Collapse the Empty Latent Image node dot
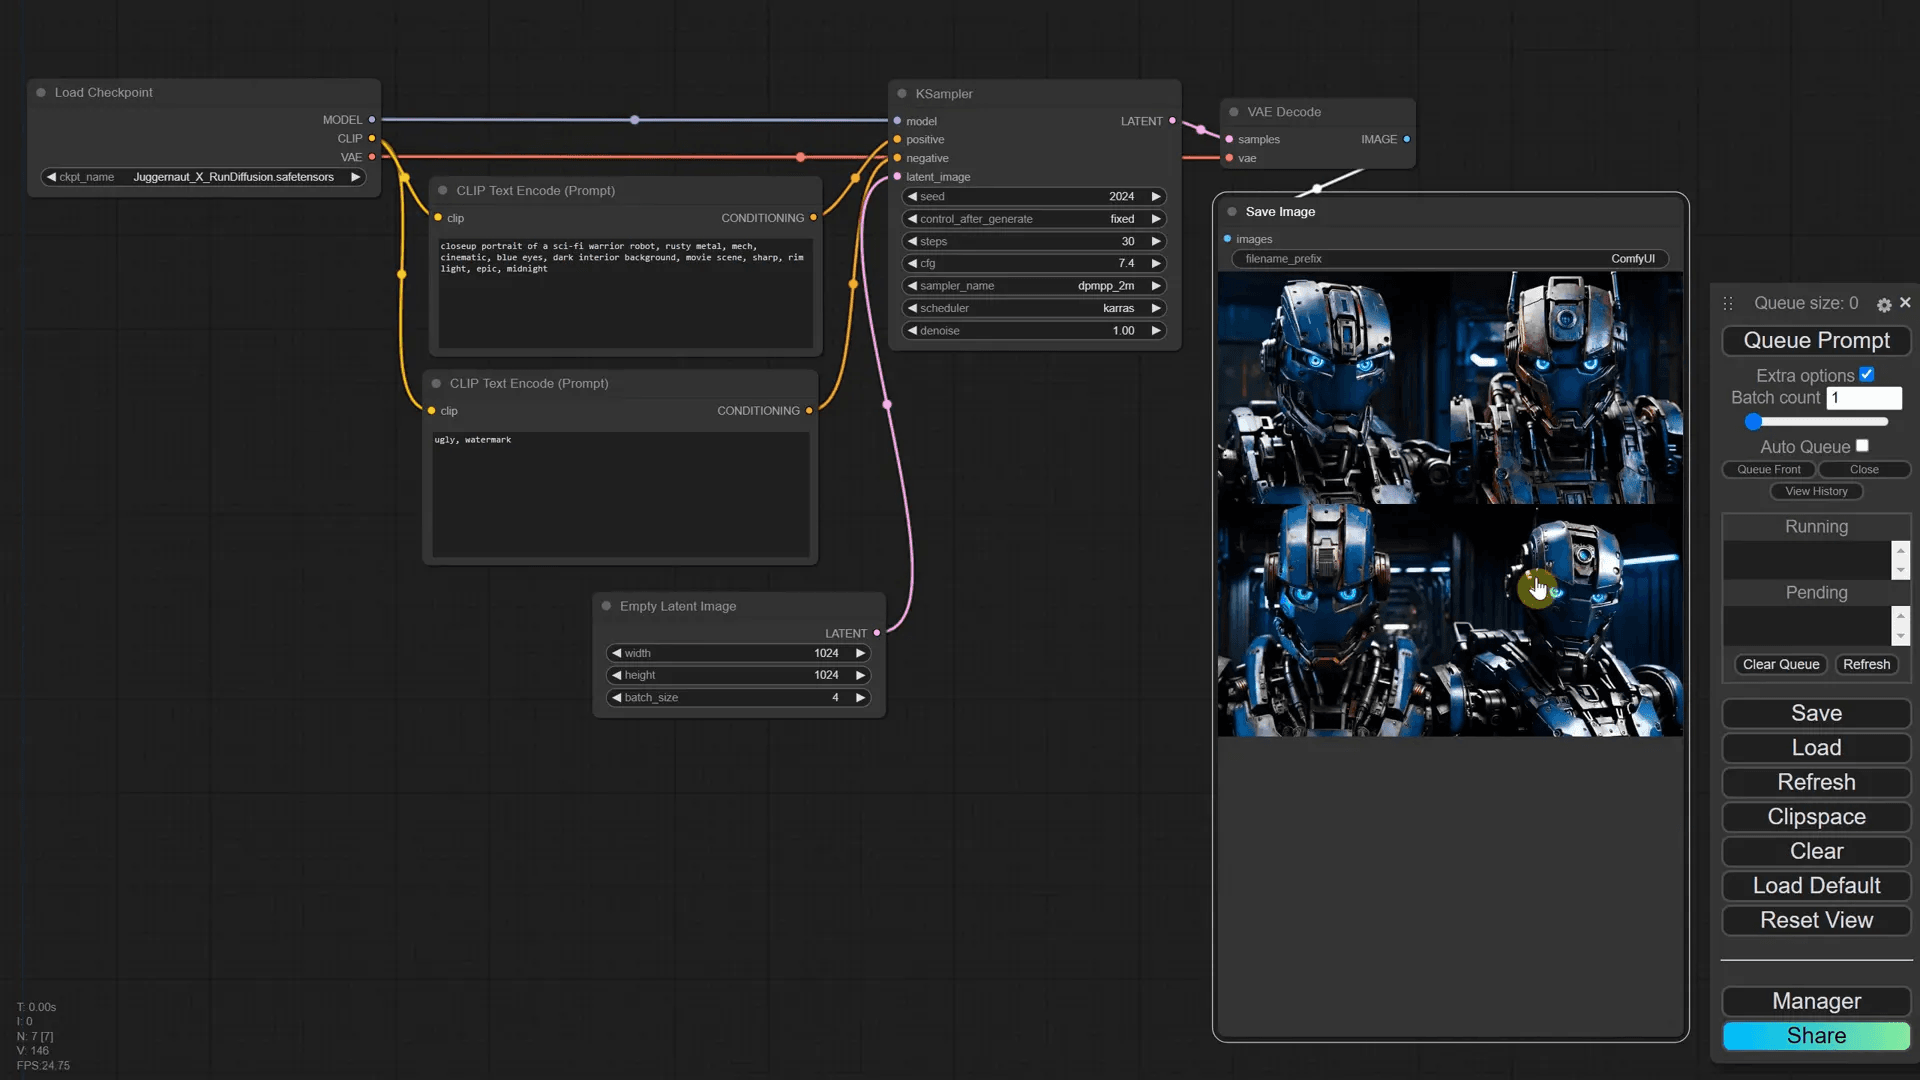 click(x=606, y=606)
